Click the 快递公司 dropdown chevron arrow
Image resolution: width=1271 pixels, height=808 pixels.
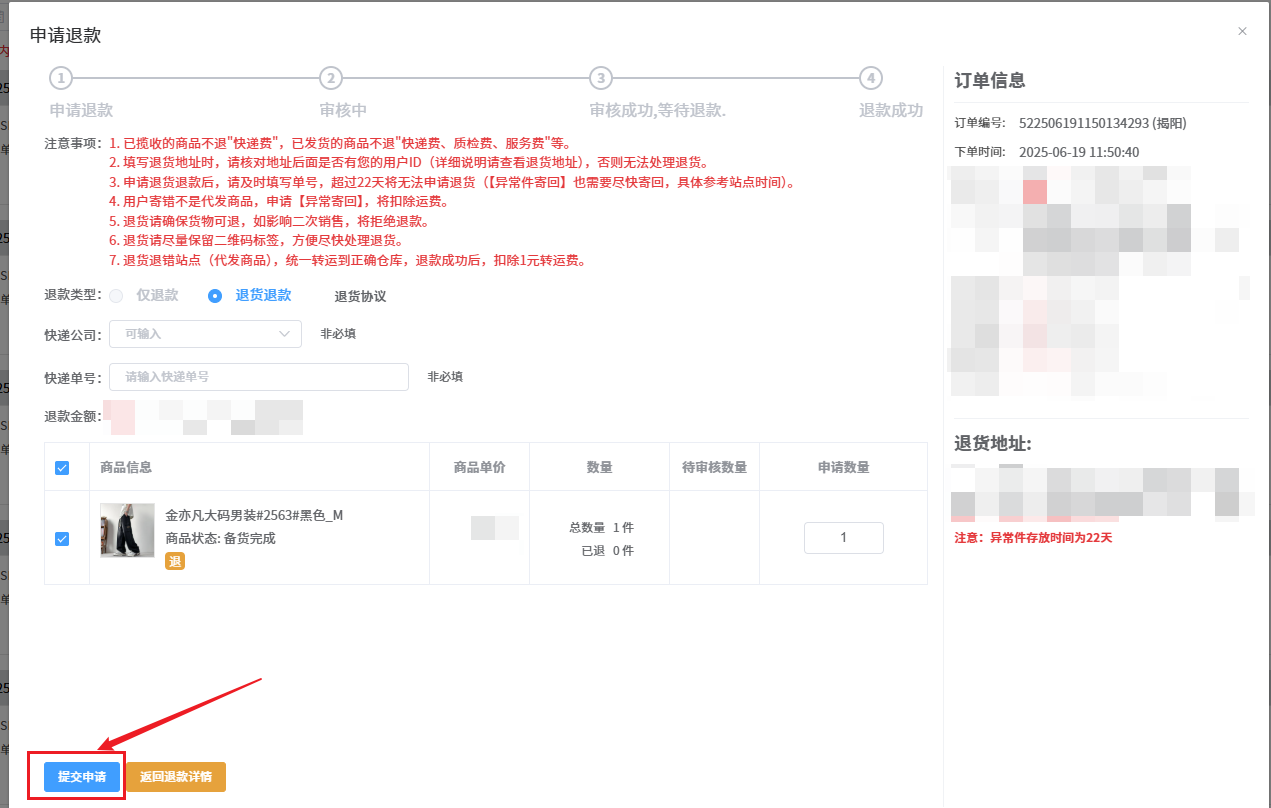point(285,334)
